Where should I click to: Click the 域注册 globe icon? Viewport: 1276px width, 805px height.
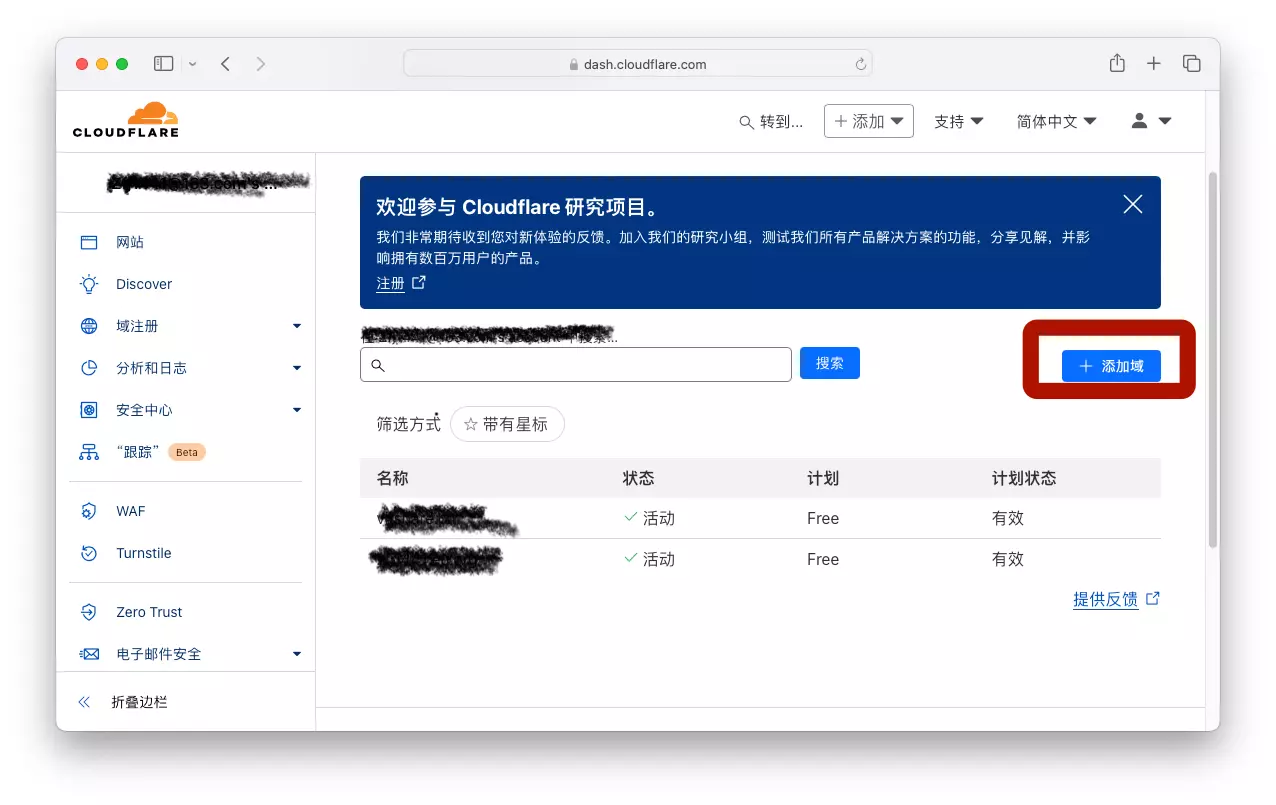89,326
